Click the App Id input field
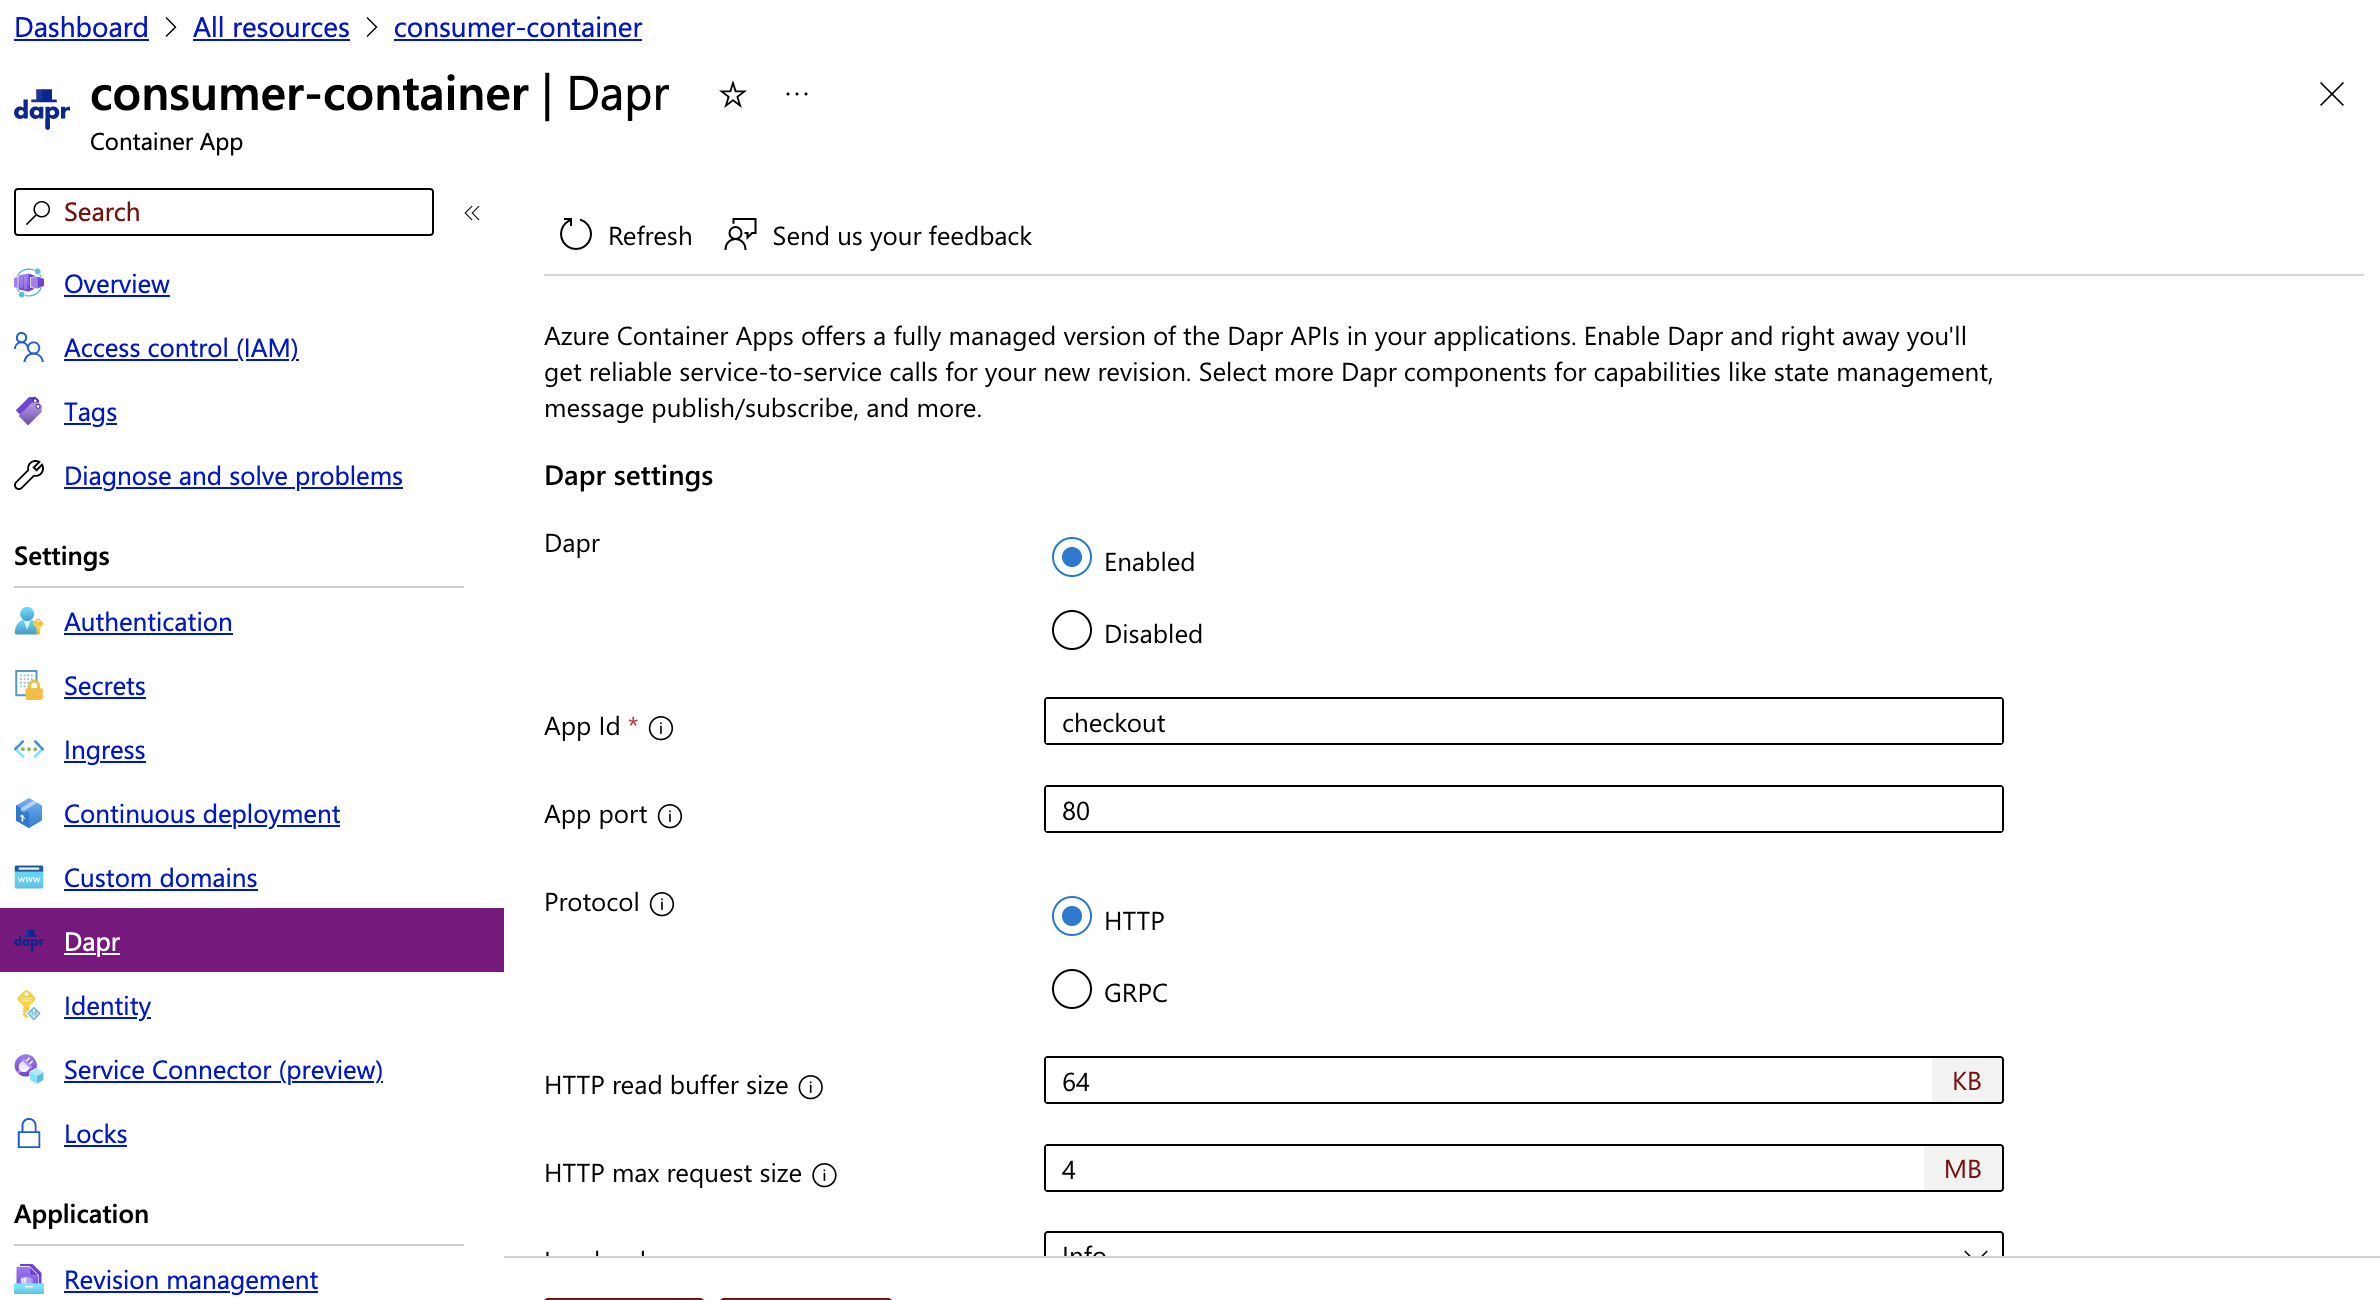2380x1300 pixels. click(x=1524, y=720)
